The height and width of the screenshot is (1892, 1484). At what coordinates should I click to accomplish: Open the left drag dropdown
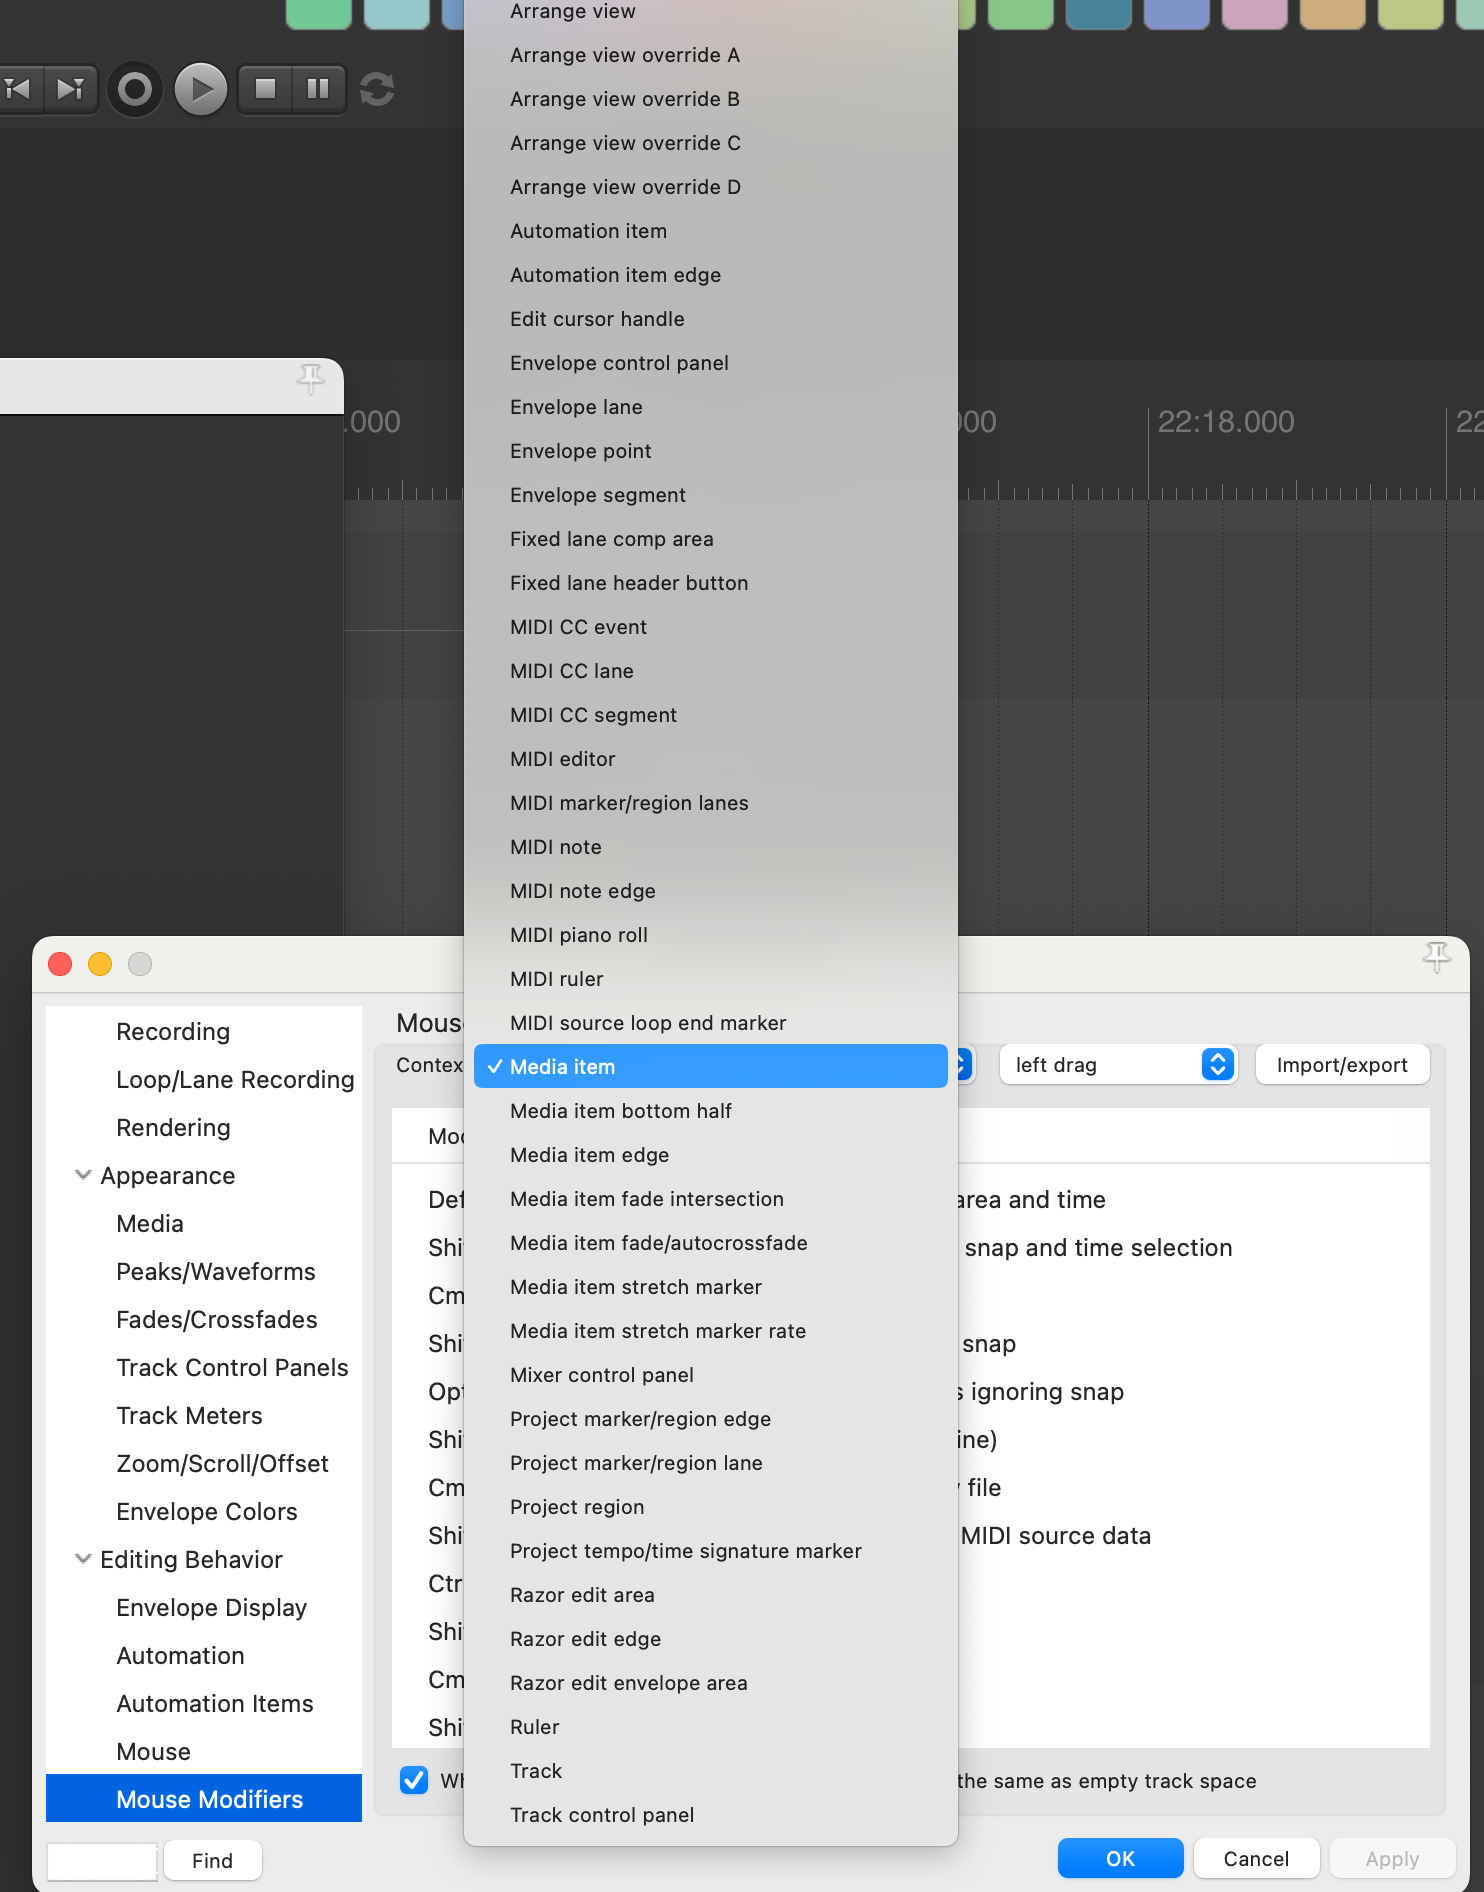point(1119,1065)
